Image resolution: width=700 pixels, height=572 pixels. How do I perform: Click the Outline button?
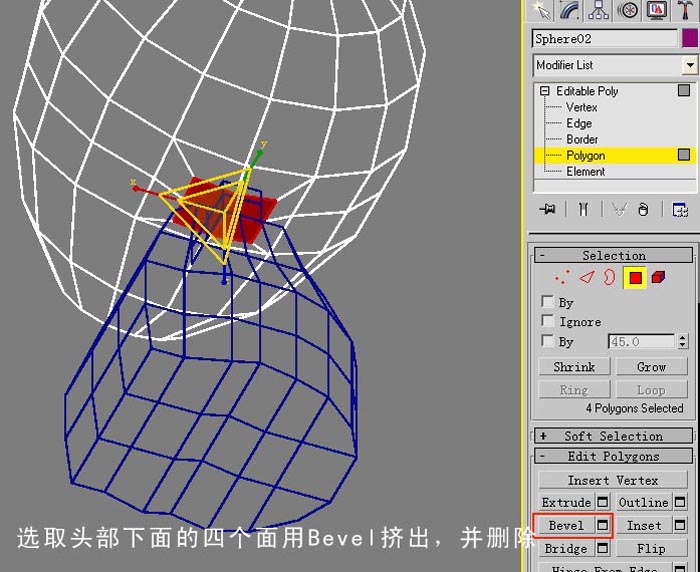(x=644, y=502)
